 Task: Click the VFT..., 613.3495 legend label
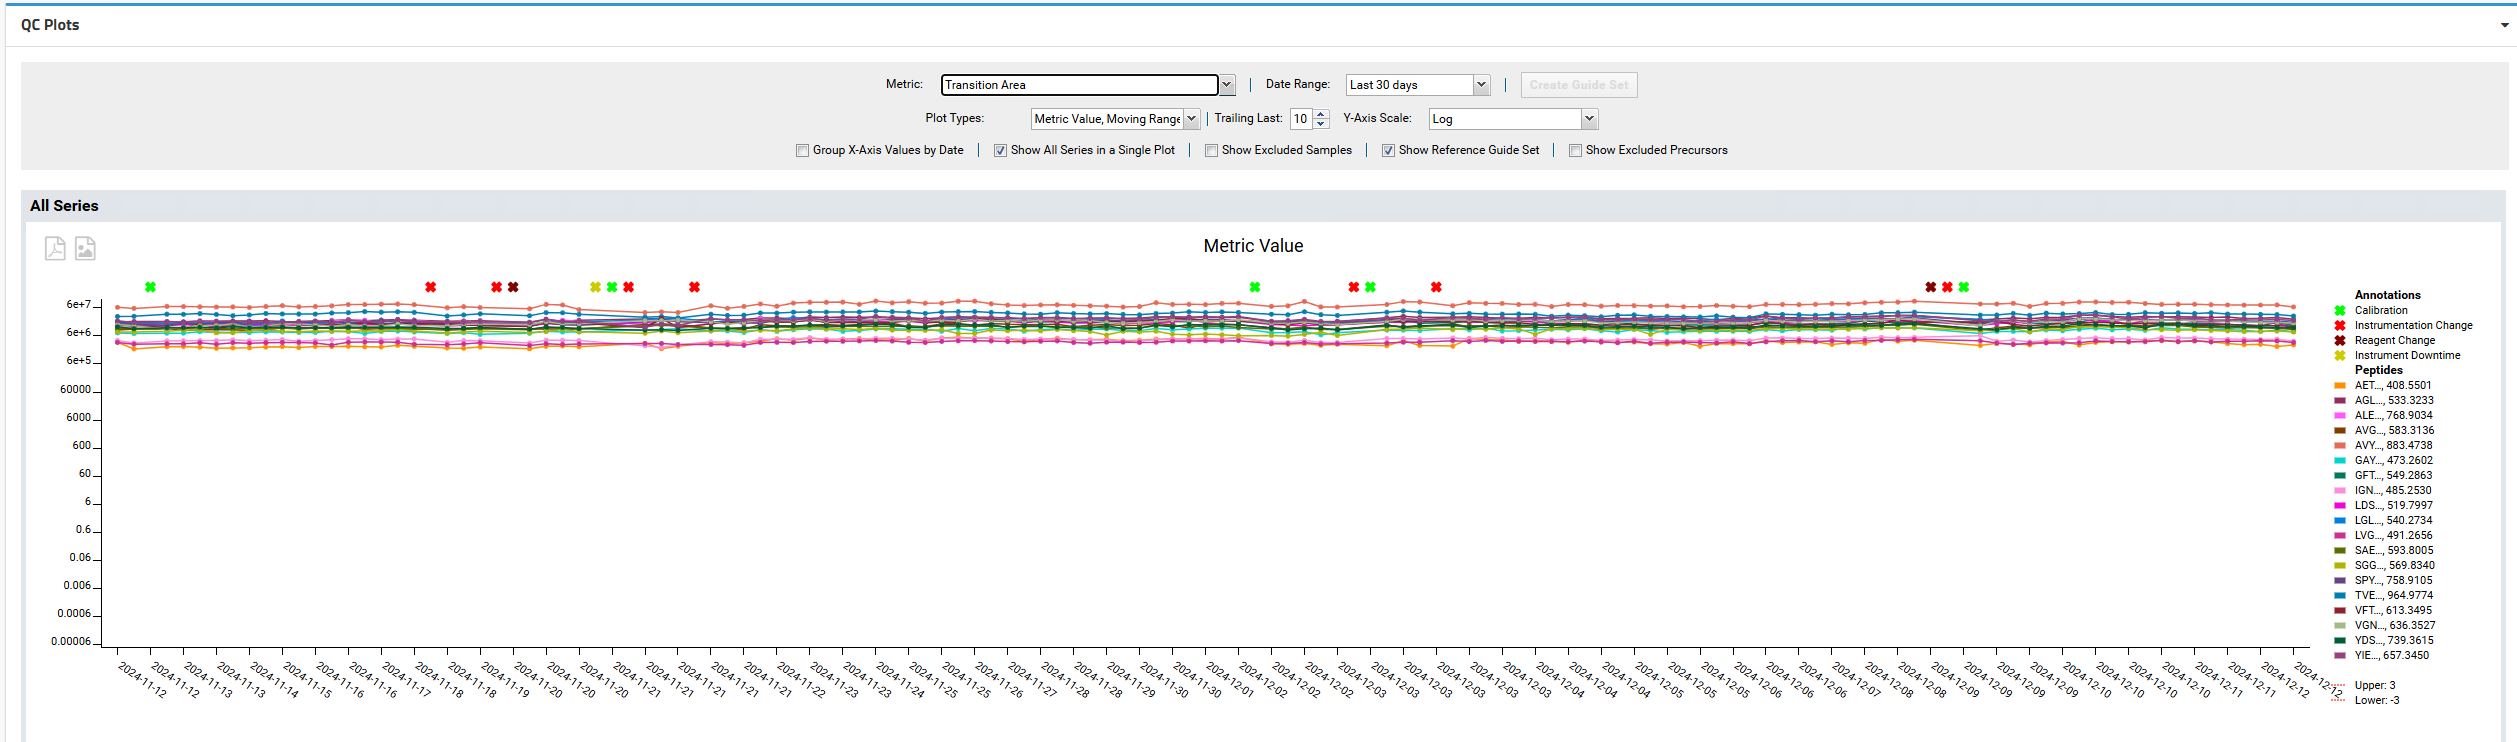point(2393,610)
